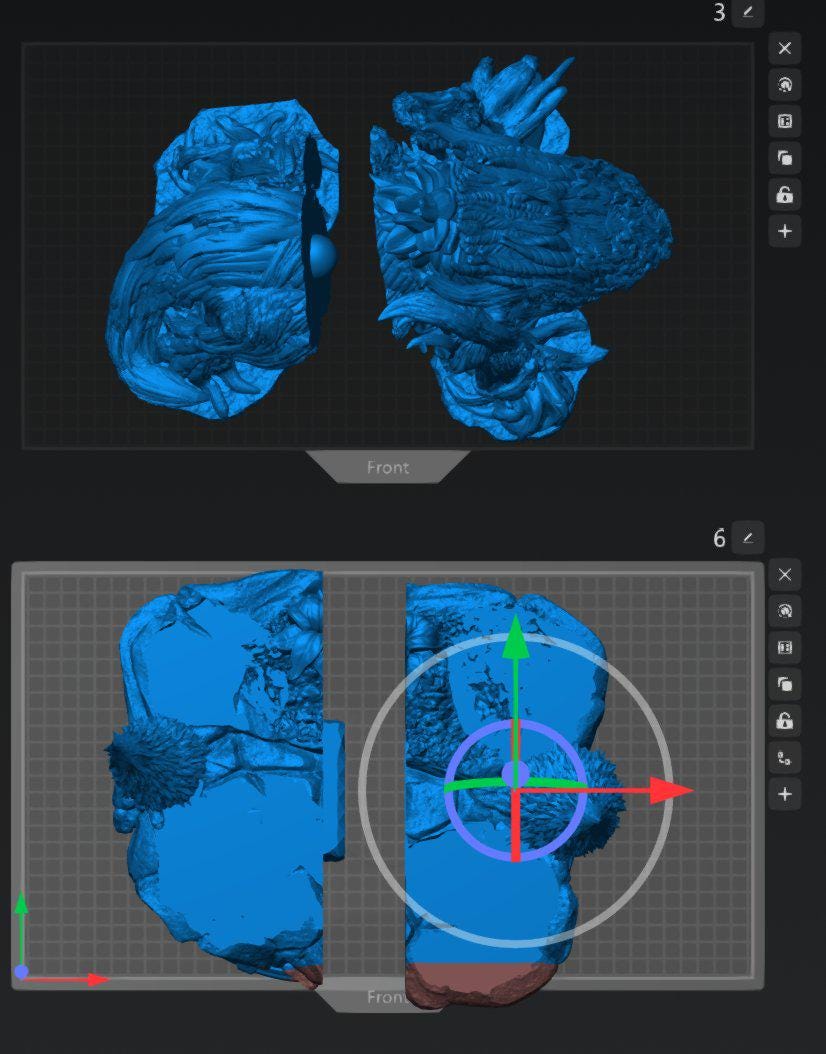Click the plus icon beside plate 6
The image size is (826, 1054).
coord(784,795)
